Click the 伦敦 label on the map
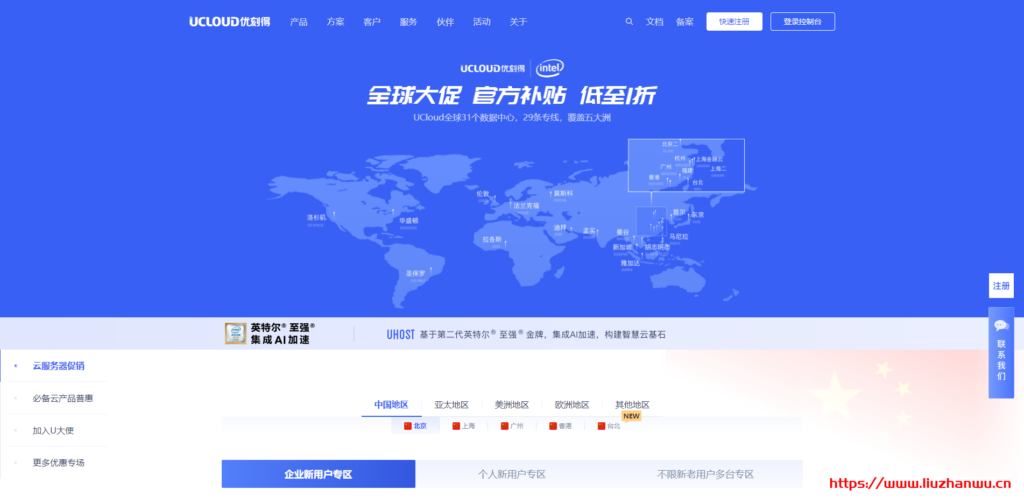1024x504 pixels. (483, 194)
